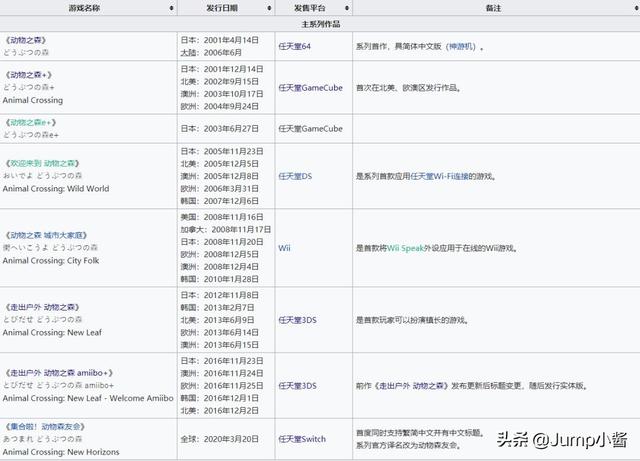Follow 任天堂3DS in the New Leaf 2012 row
The image size is (640, 461).
tap(297, 320)
